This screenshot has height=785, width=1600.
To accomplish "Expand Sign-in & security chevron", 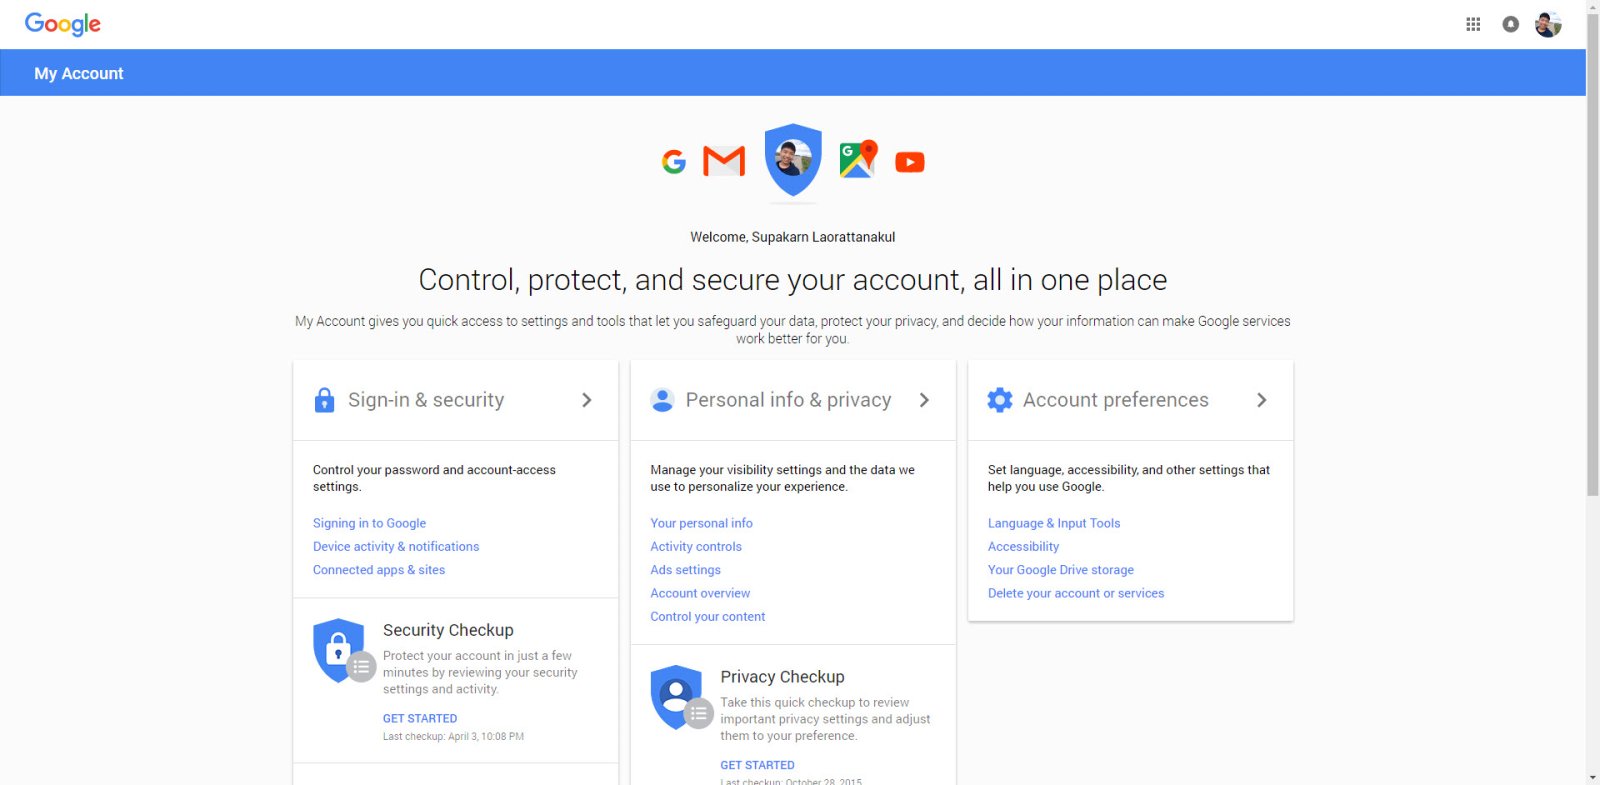I will point(587,400).
